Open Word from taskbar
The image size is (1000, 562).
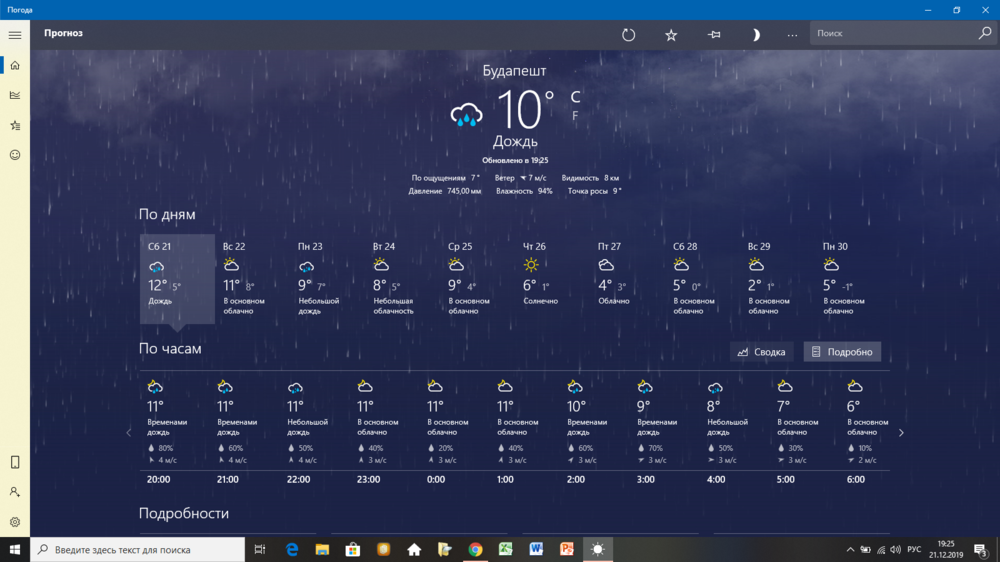(536, 549)
